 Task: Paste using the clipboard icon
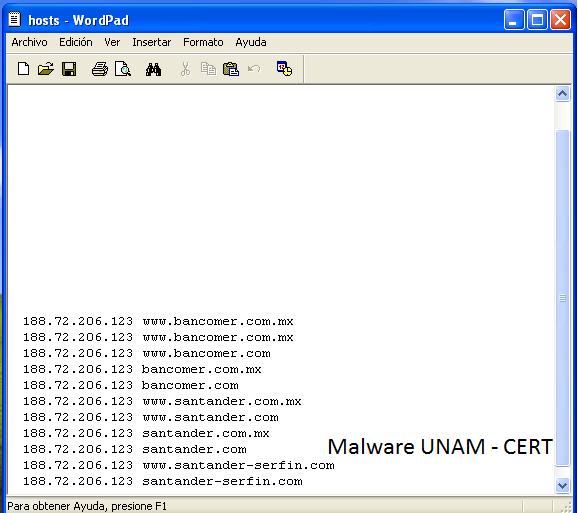[x=231, y=69]
